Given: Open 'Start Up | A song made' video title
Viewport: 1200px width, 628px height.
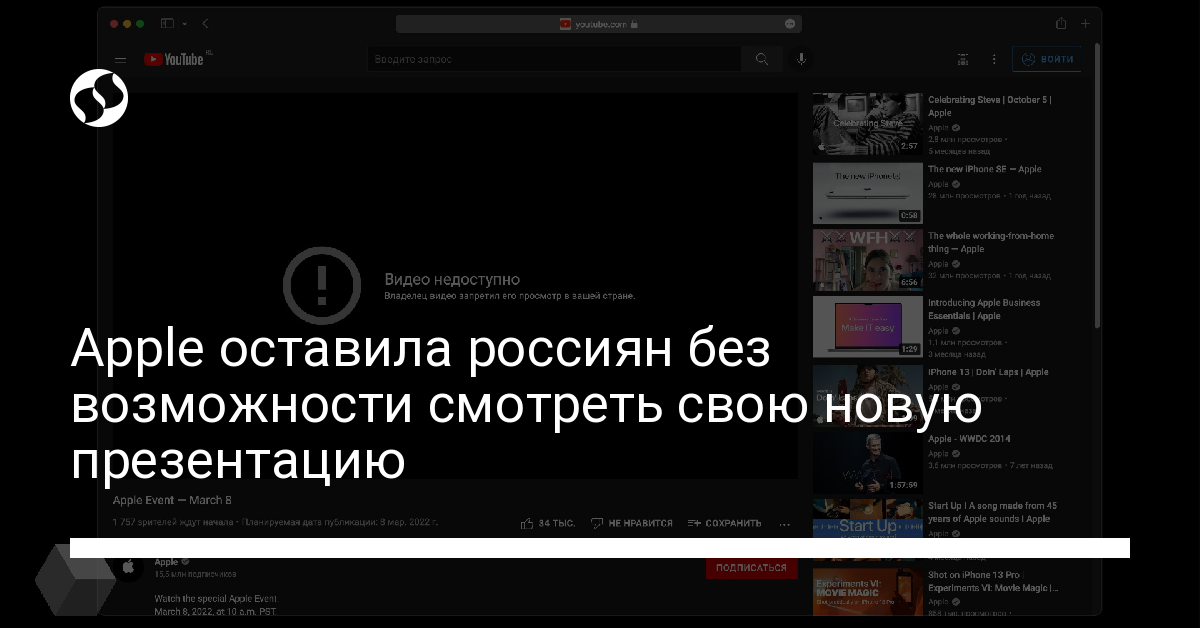Looking at the screenshot, I should pyautogui.click(x=992, y=513).
